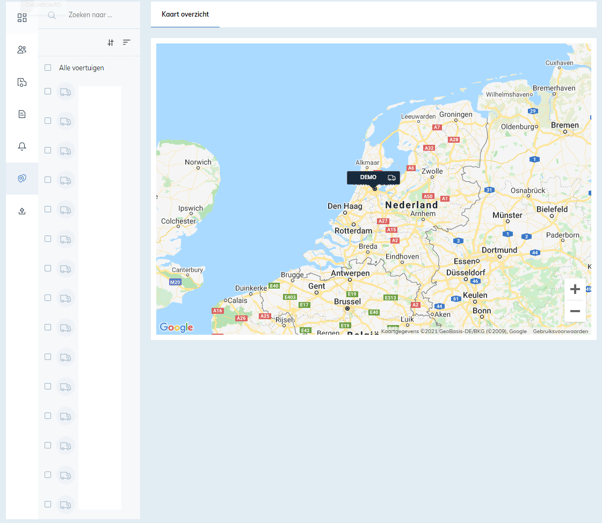
Task: Open the dashboard grid icon in sidebar
Action: 22,17
